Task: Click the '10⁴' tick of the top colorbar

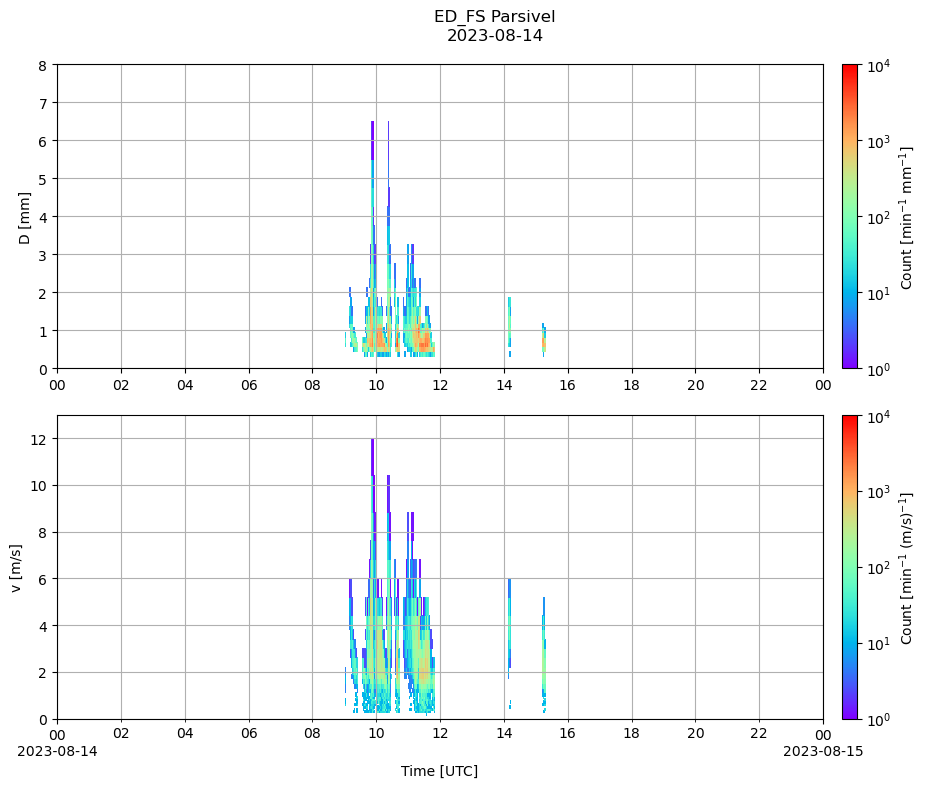Action: [878, 66]
